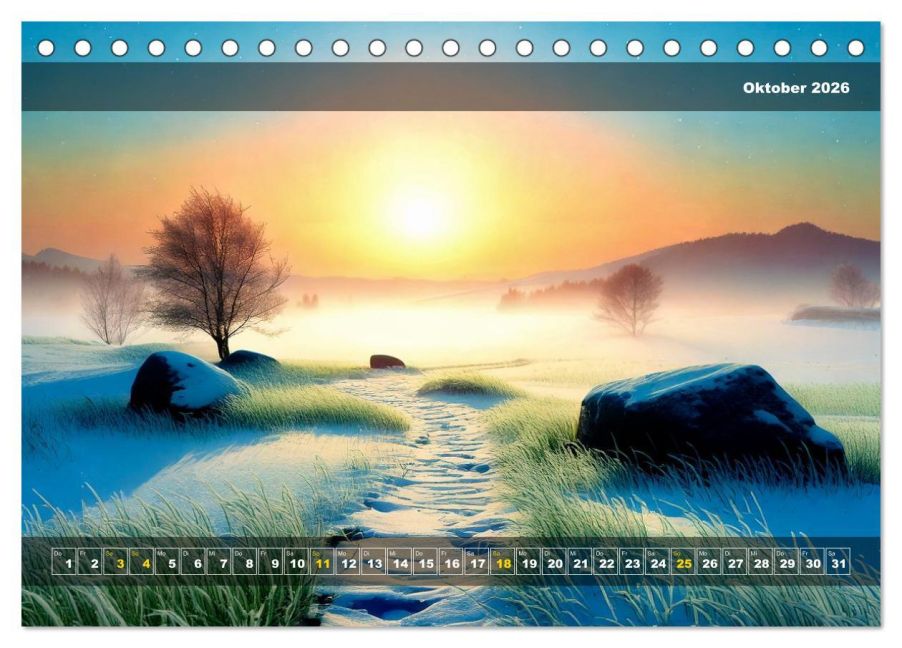This screenshot has width=902, height=648.
Task: Click the 'Oktober 2026' month title
Action: coord(796,87)
